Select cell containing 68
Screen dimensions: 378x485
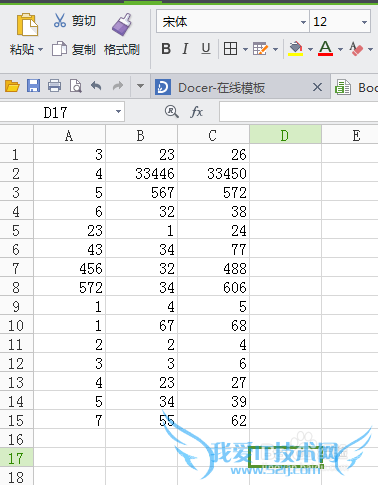[213, 325]
